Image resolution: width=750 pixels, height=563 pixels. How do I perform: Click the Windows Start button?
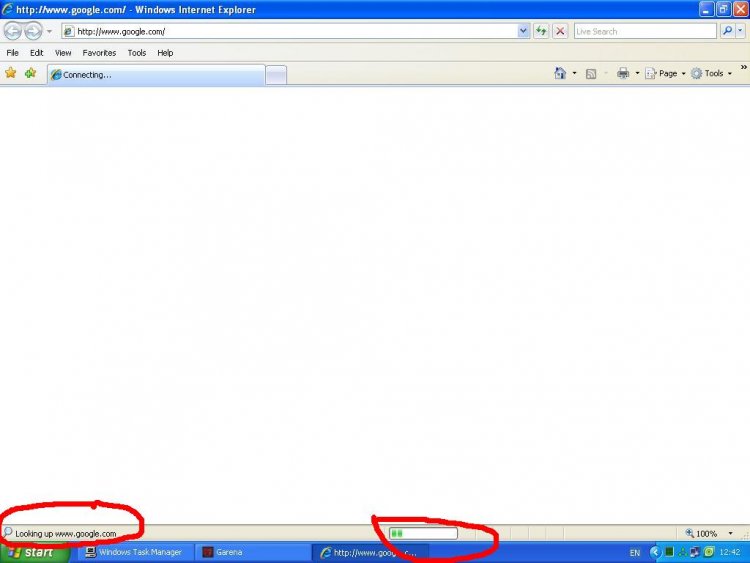pyautogui.click(x=34, y=552)
